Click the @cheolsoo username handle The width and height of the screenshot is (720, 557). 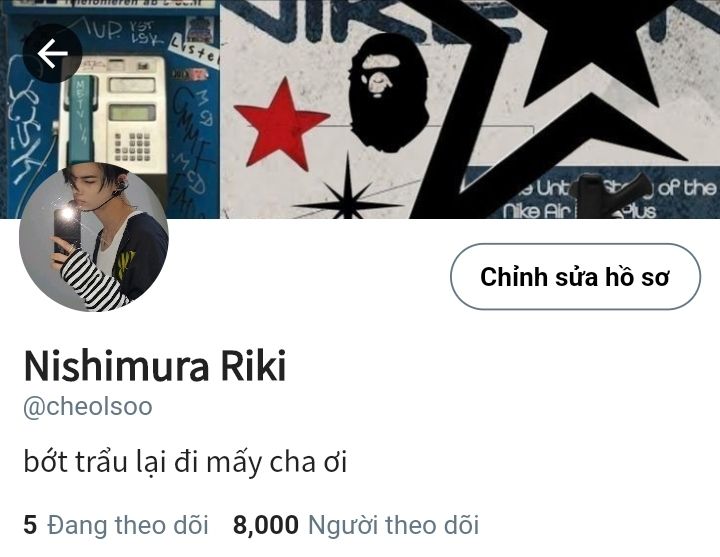pyautogui.click(x=88, y=406)
